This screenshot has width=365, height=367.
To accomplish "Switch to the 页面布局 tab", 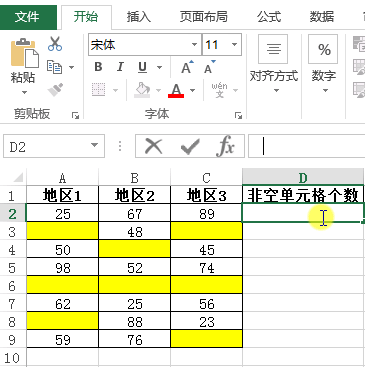I will [x=204, y=17].
